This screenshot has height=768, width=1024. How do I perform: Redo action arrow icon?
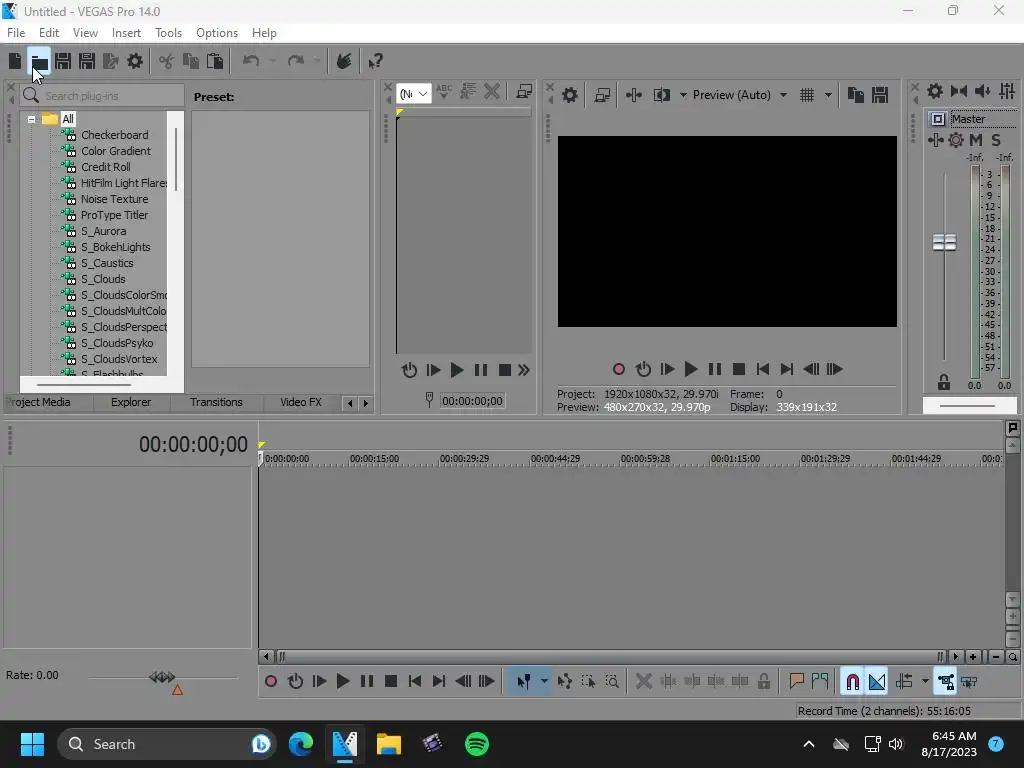tap(296, 61)
